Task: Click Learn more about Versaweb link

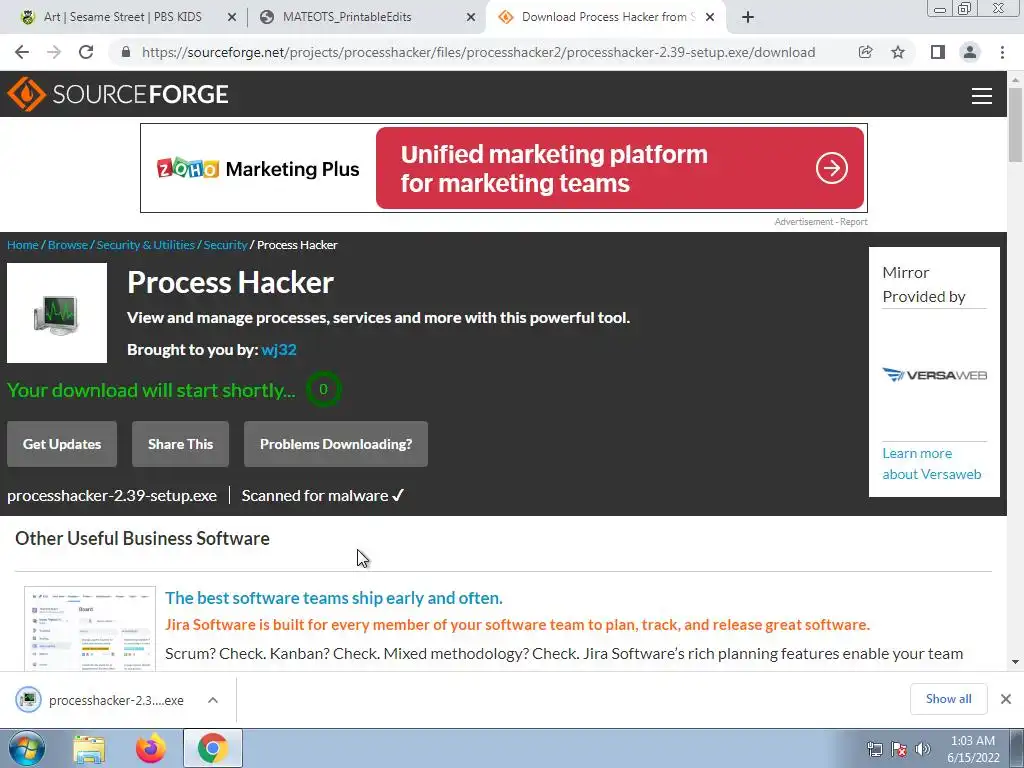Action: pyautogui.click(x=932, y=464)
